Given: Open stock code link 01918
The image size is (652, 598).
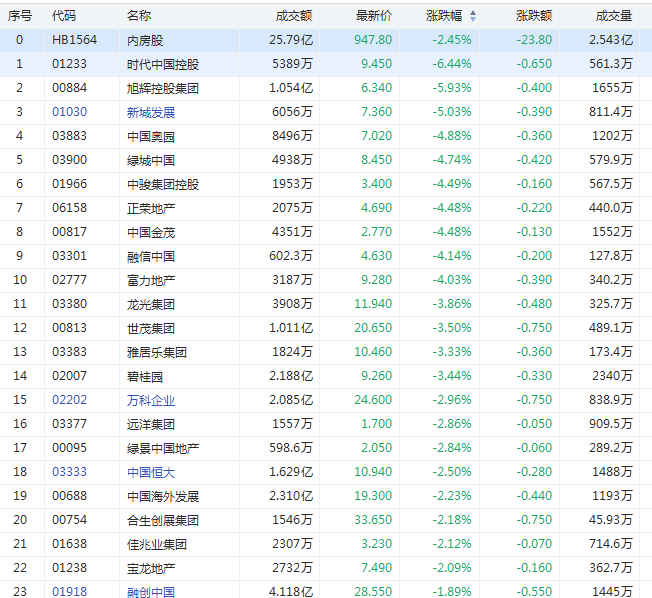Looking at the screenshot, I should point(69,591).
